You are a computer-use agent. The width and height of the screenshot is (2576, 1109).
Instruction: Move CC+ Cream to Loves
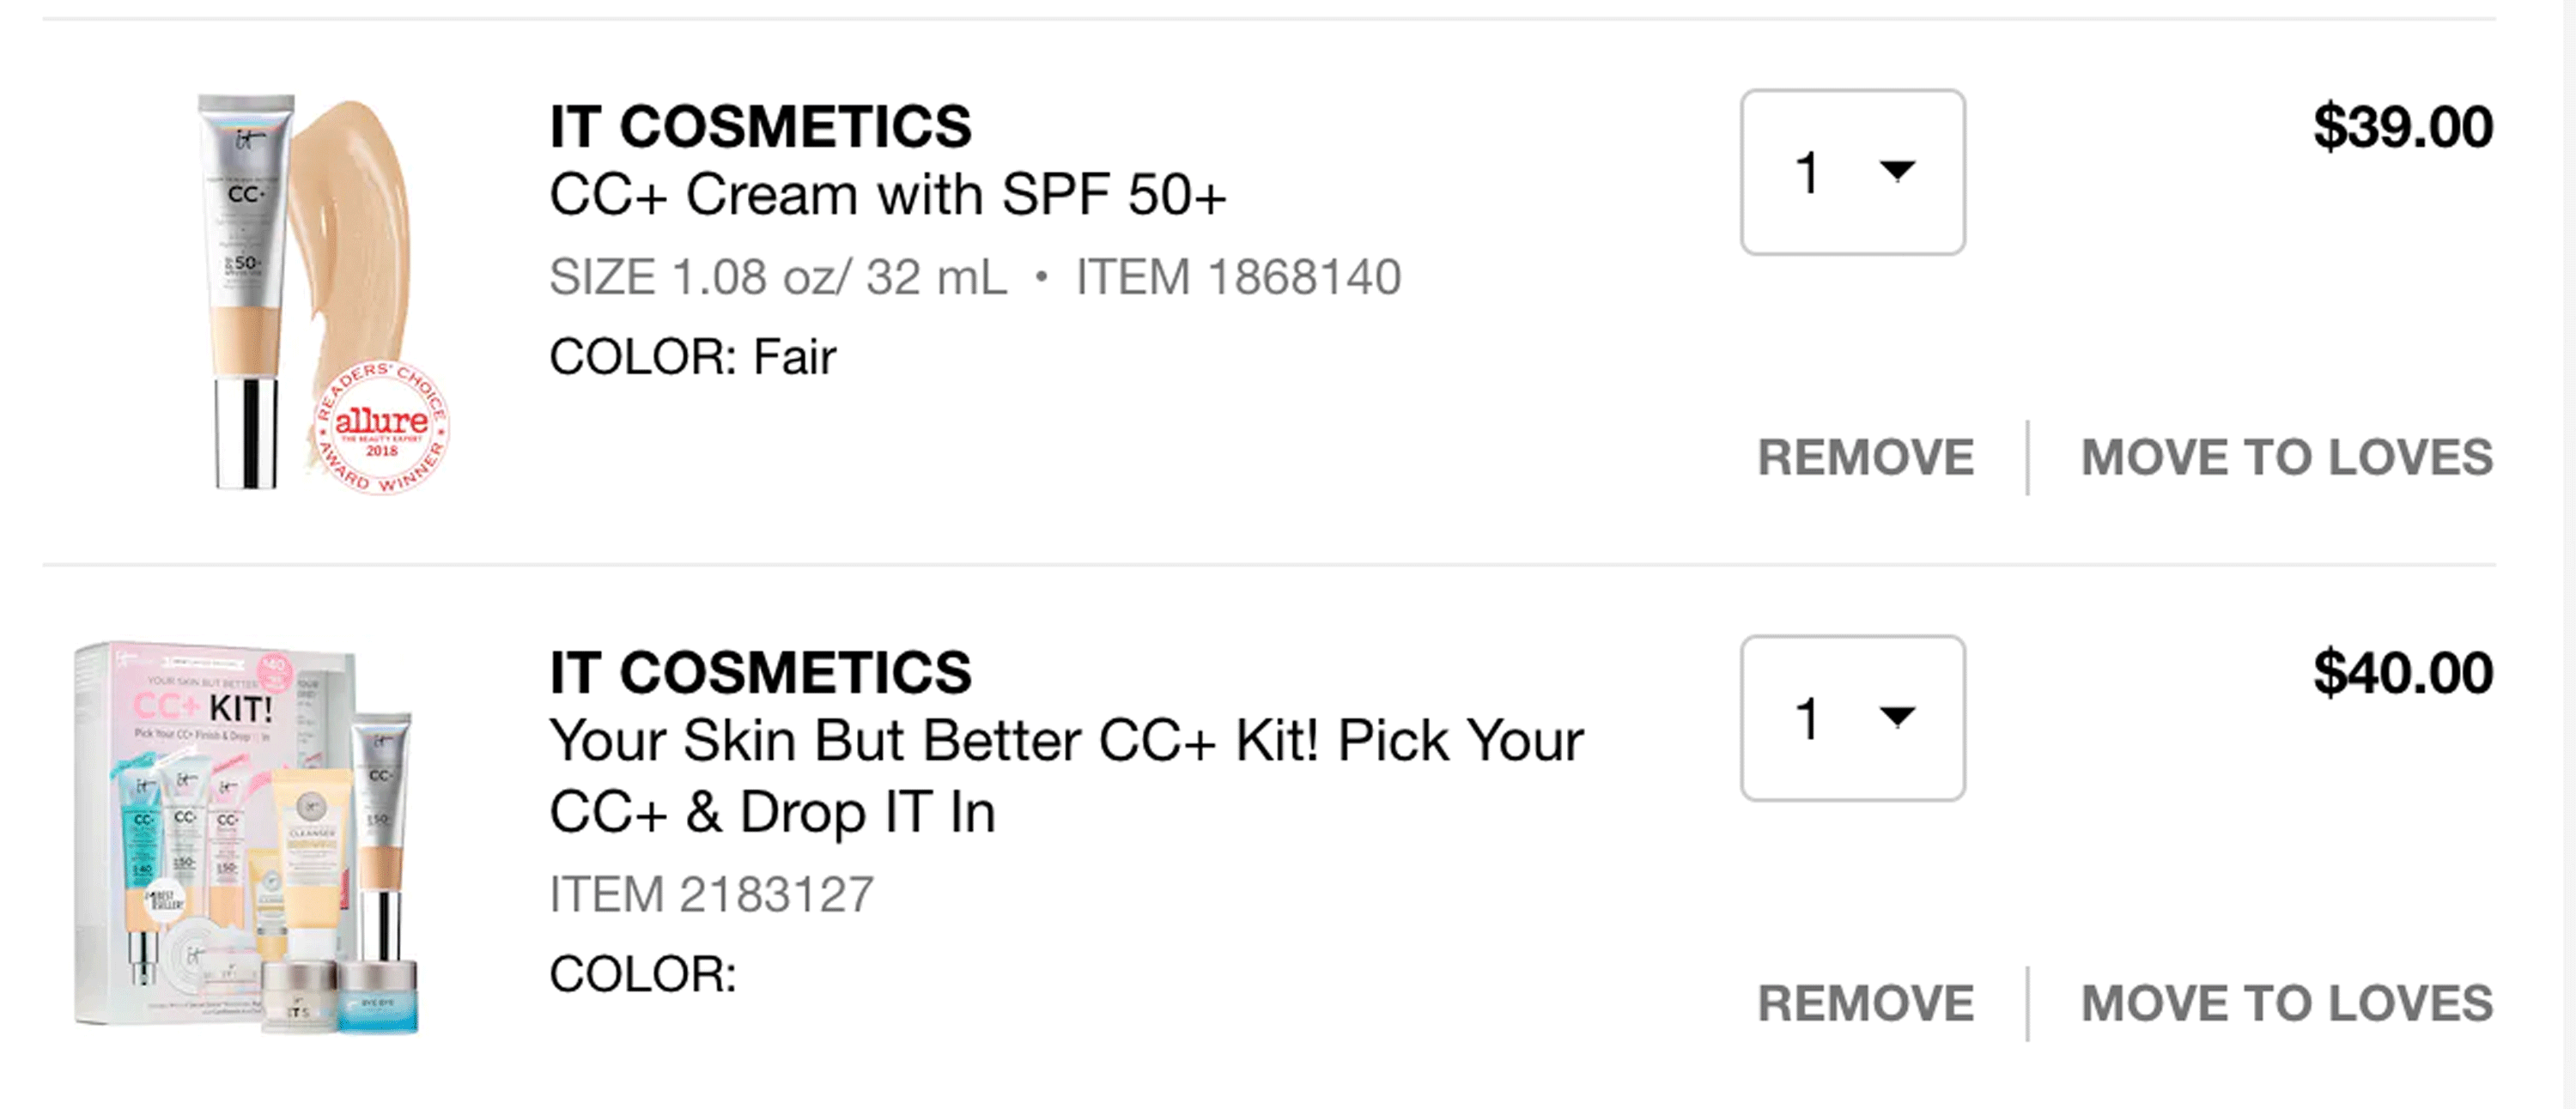point(2287,458)
